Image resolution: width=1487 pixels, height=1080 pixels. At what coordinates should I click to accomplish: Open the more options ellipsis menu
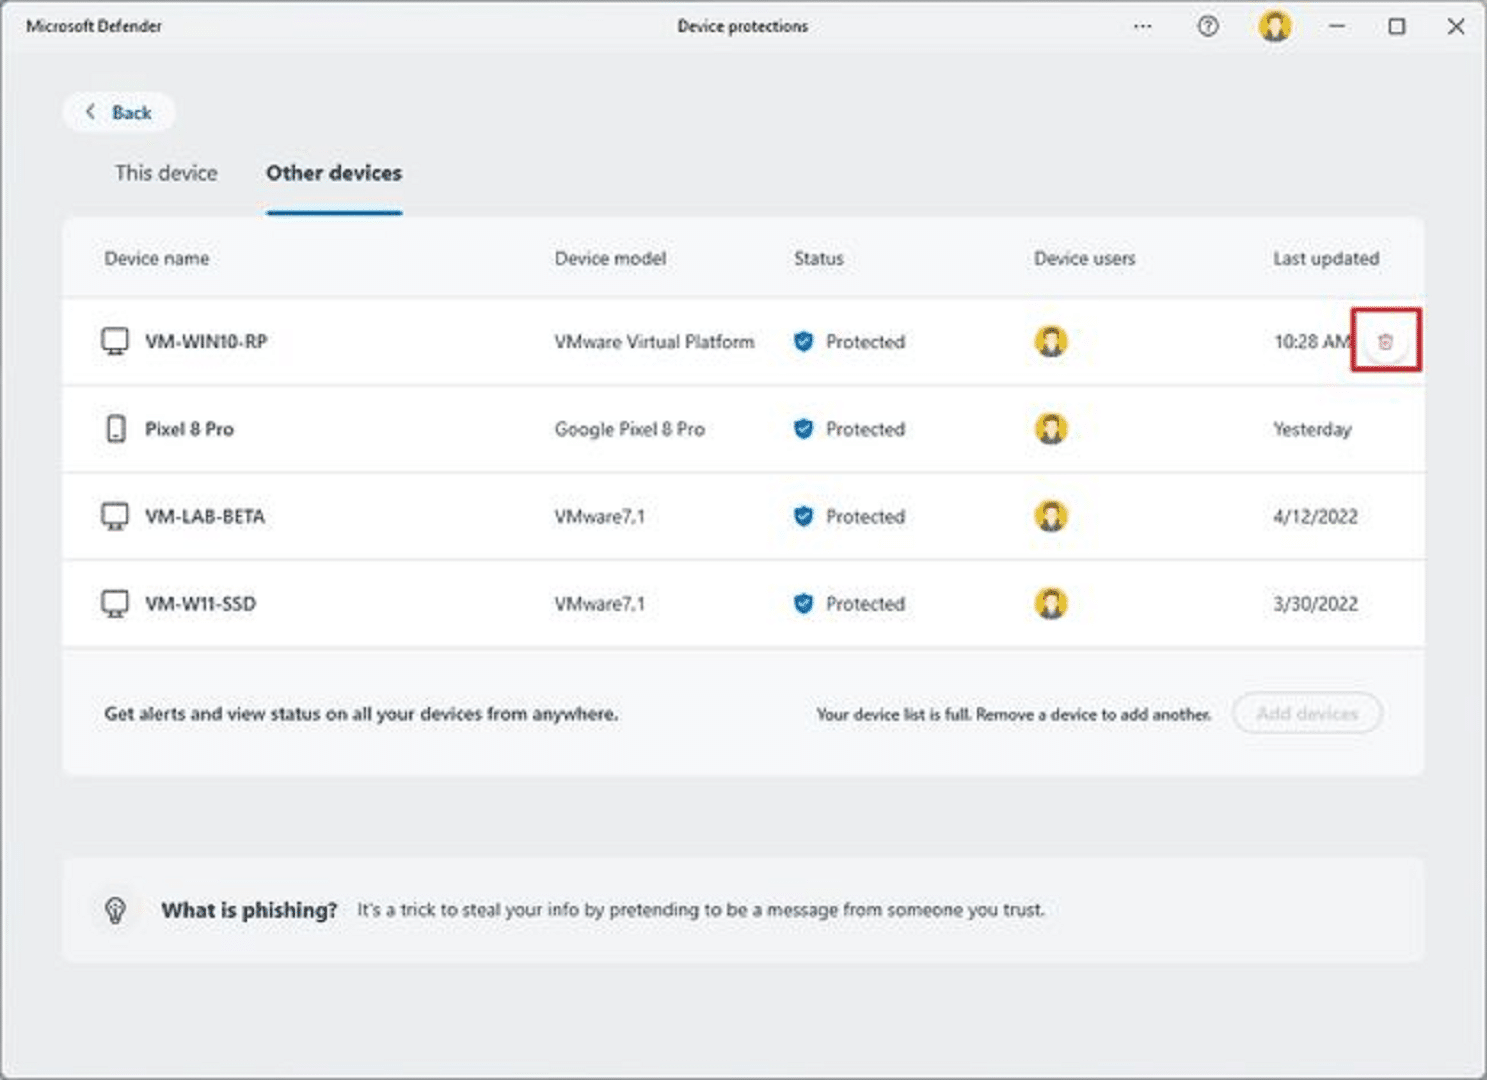pos(1142,27)
